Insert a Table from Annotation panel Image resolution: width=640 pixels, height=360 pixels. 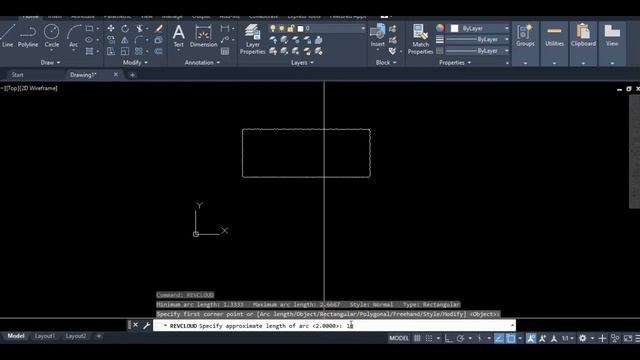[225, 51]
